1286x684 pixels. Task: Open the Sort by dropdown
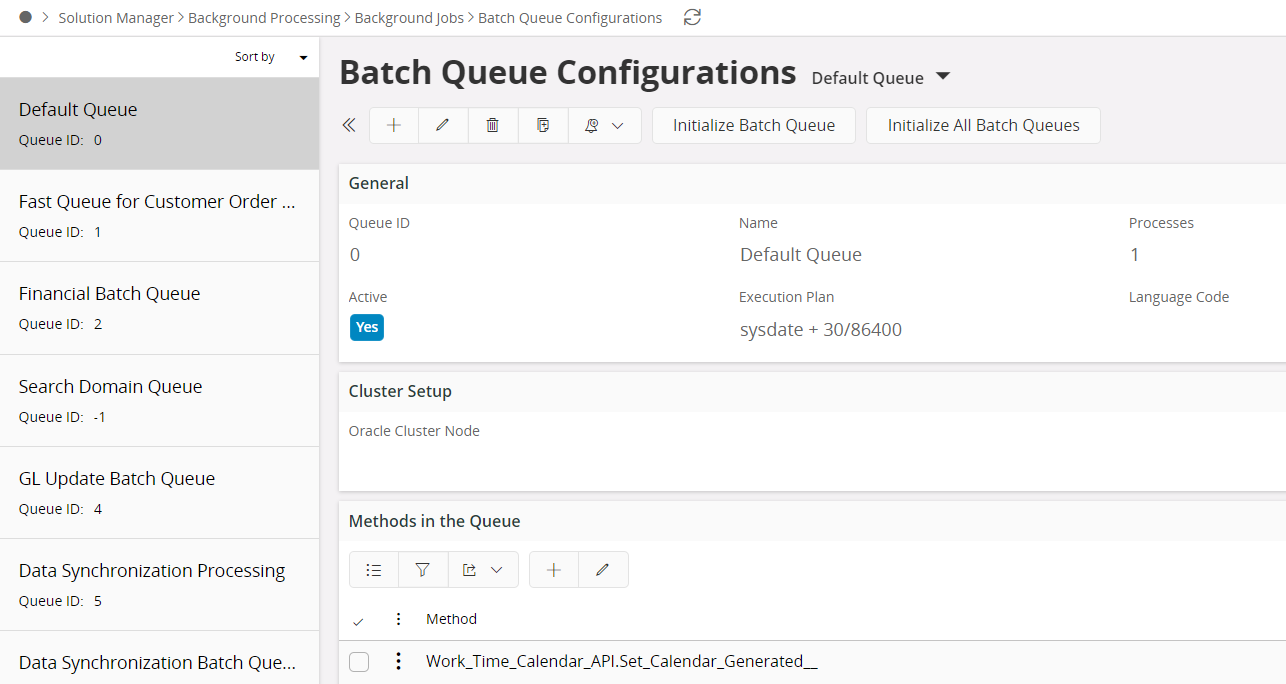(271, 58)
